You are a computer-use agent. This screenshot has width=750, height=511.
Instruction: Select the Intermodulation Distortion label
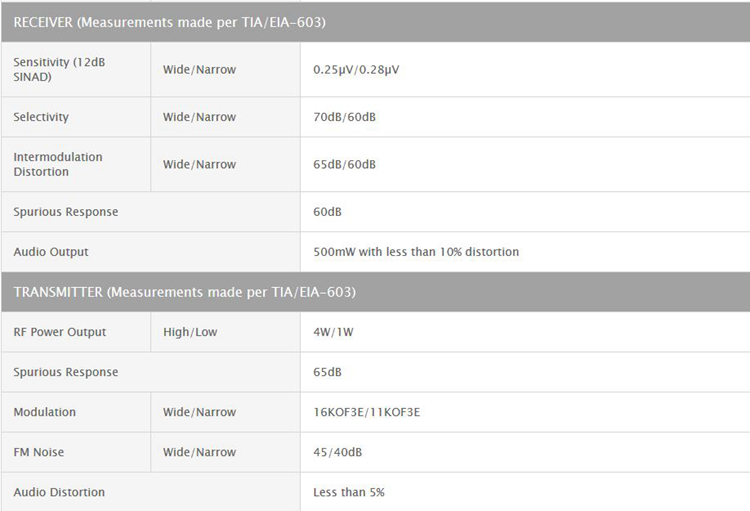click(58, 164)
